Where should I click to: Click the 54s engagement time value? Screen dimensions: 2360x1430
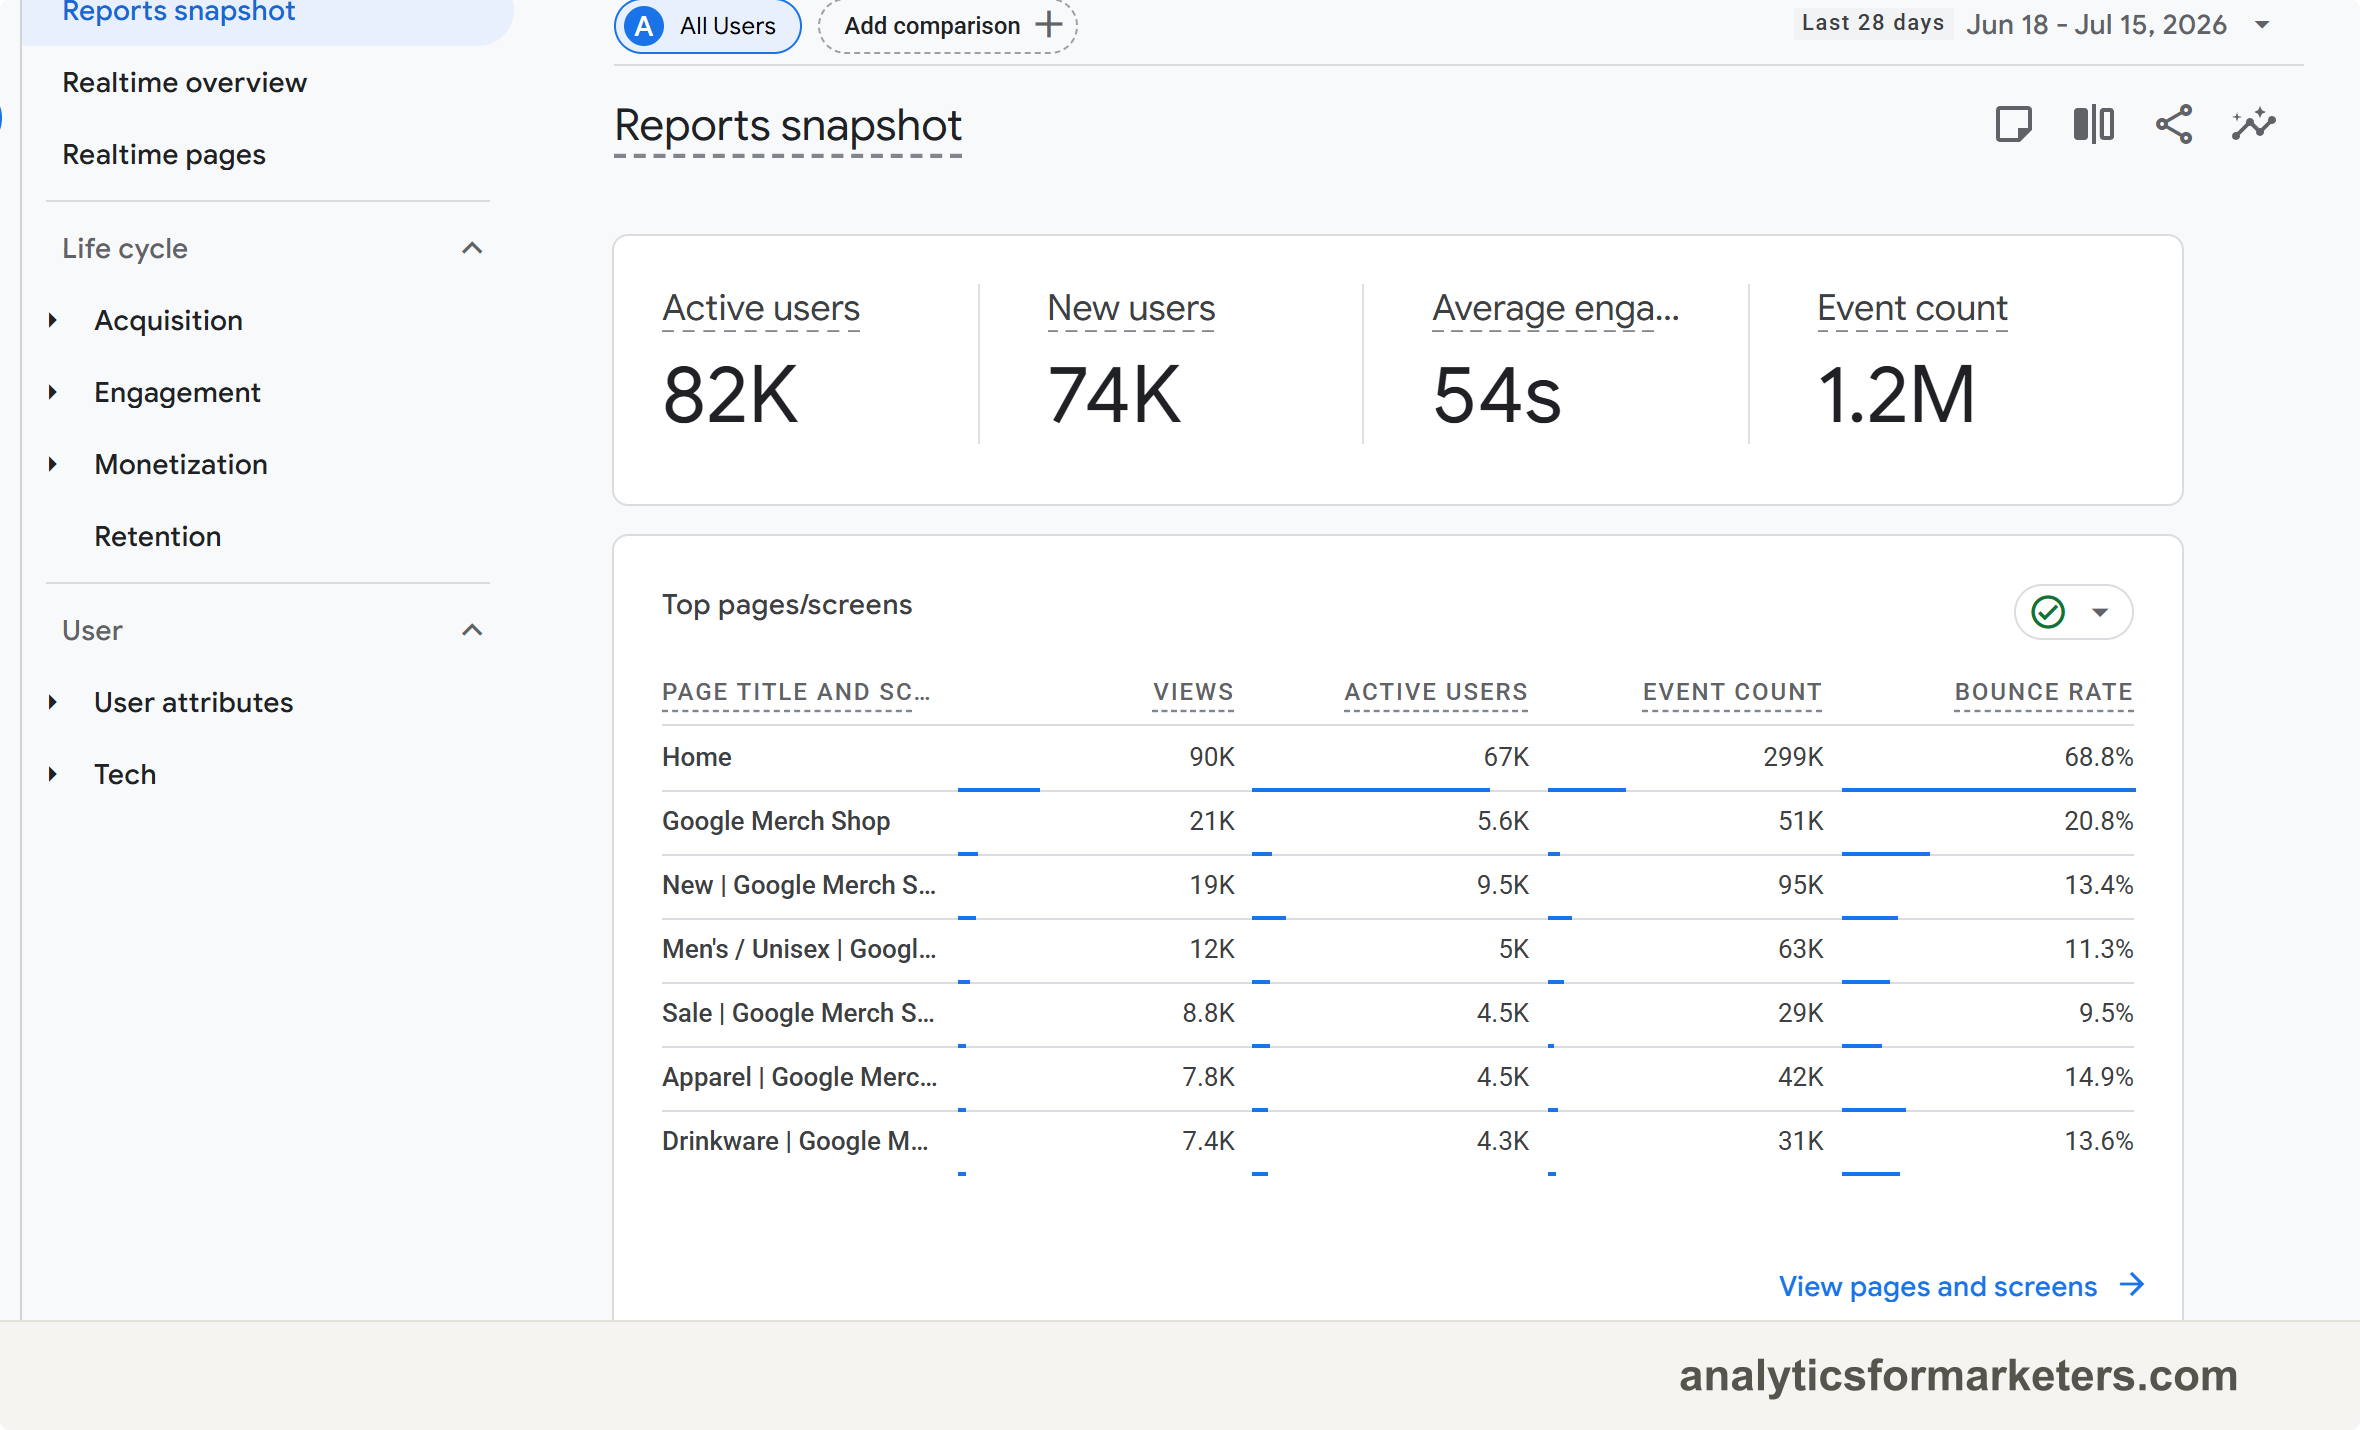1497,396
